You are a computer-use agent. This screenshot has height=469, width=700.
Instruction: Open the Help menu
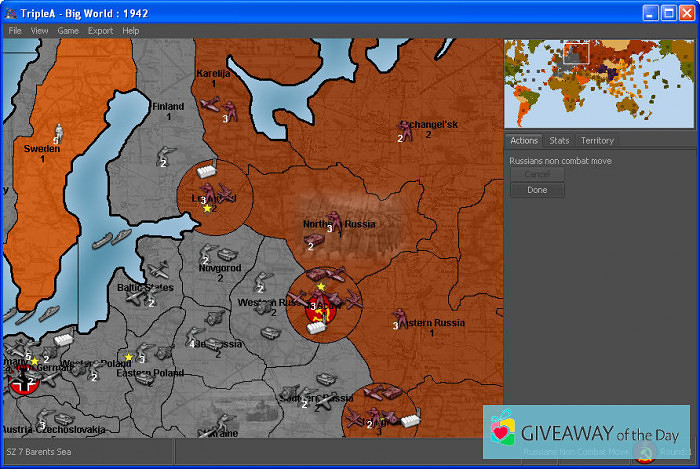(131, 31)
